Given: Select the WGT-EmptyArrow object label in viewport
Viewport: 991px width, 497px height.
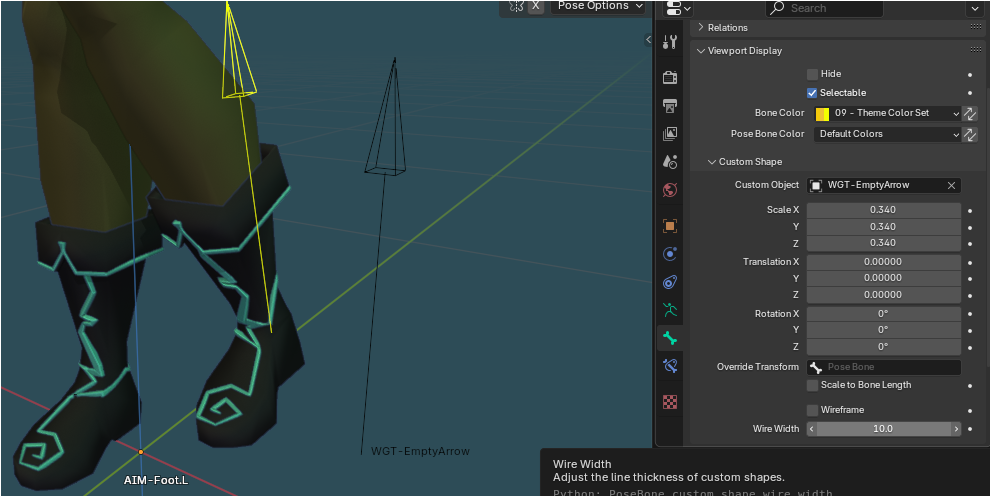Looking at the screenshot, I should pyautogui.click(x=420, y=451).
